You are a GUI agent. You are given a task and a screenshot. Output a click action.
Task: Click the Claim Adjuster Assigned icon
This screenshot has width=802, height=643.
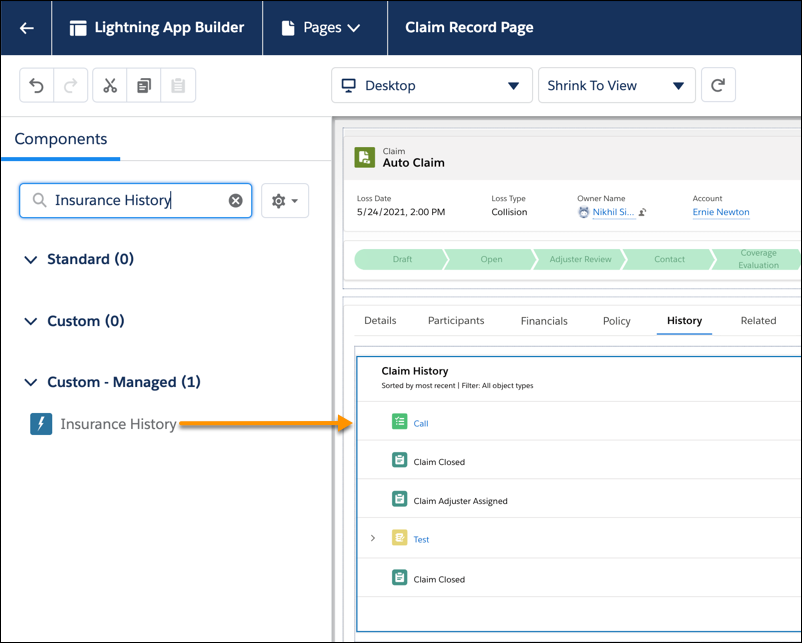(x=399, y=499)
